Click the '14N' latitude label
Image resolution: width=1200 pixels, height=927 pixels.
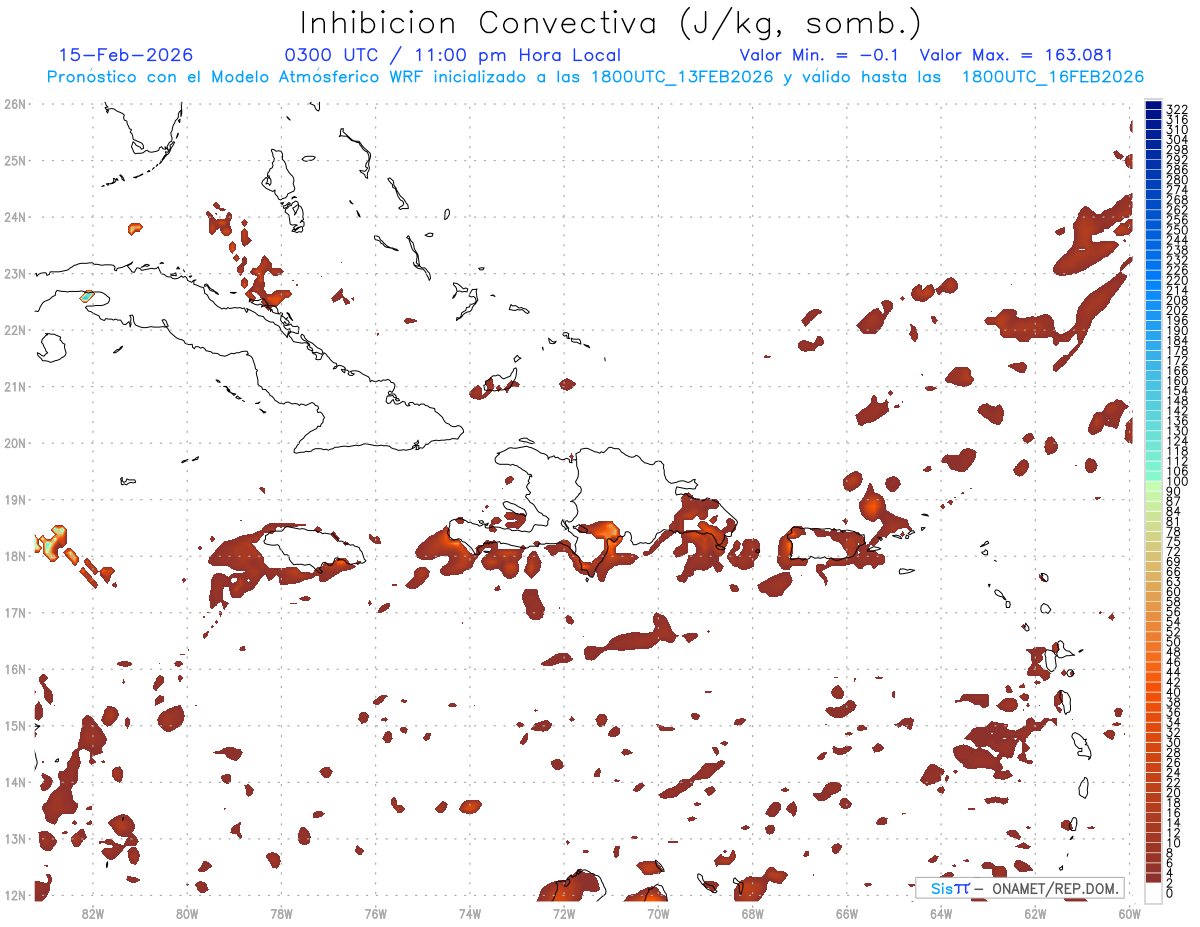pyautogui.click(x=14, y=782)
